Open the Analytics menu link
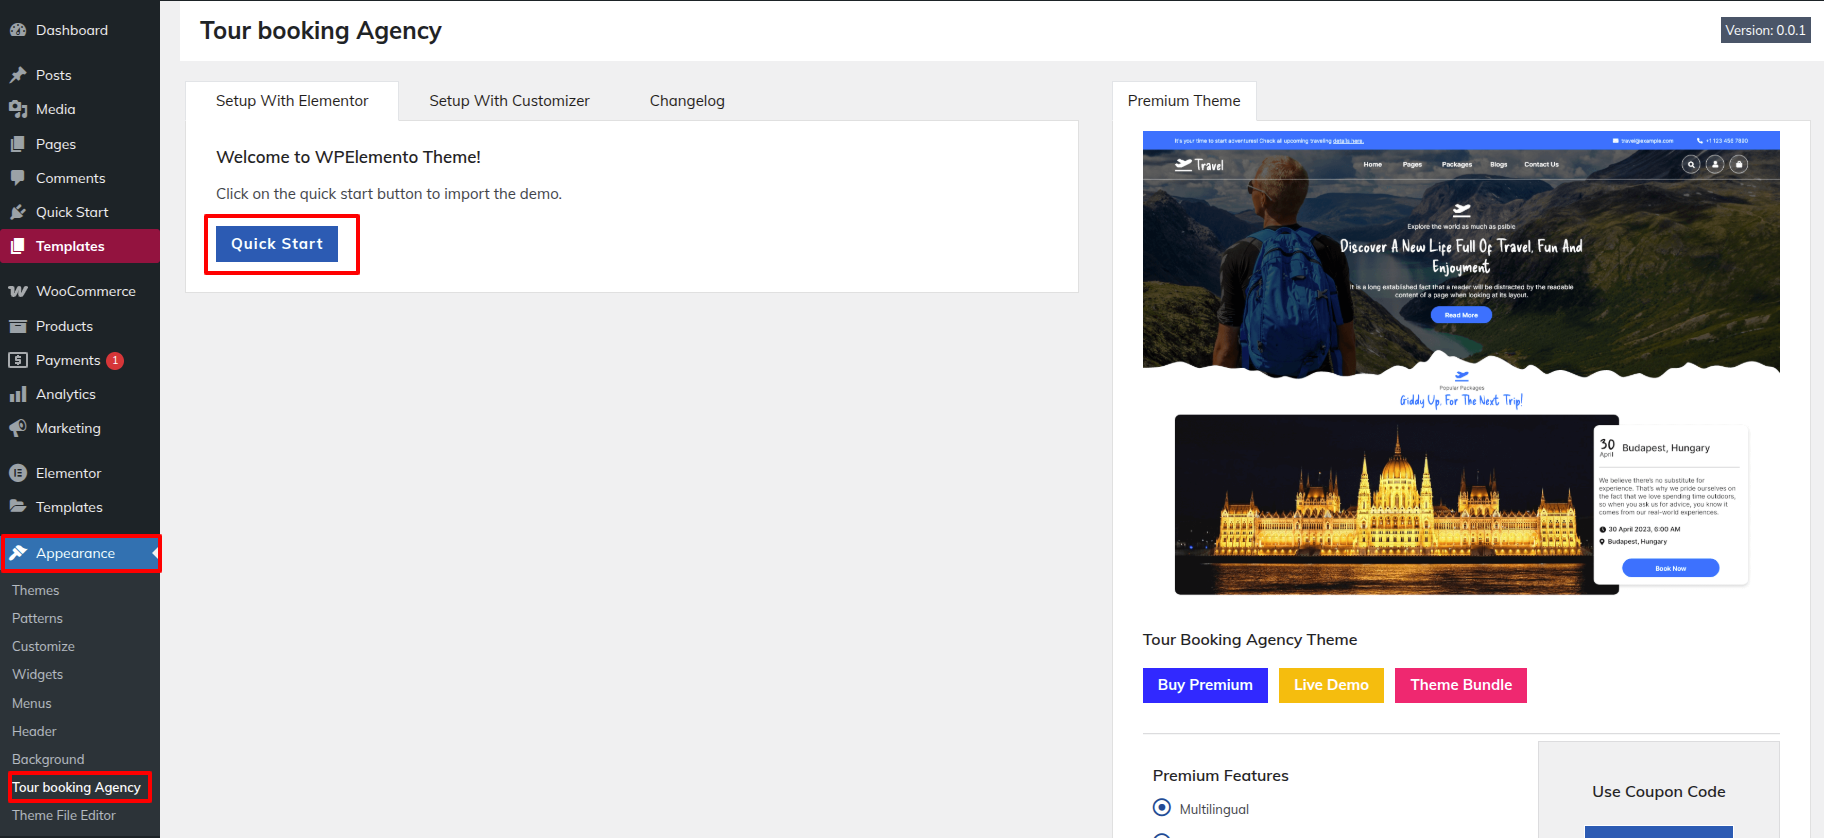Viewport: 1824px width, 838px height. pos(66,394)
